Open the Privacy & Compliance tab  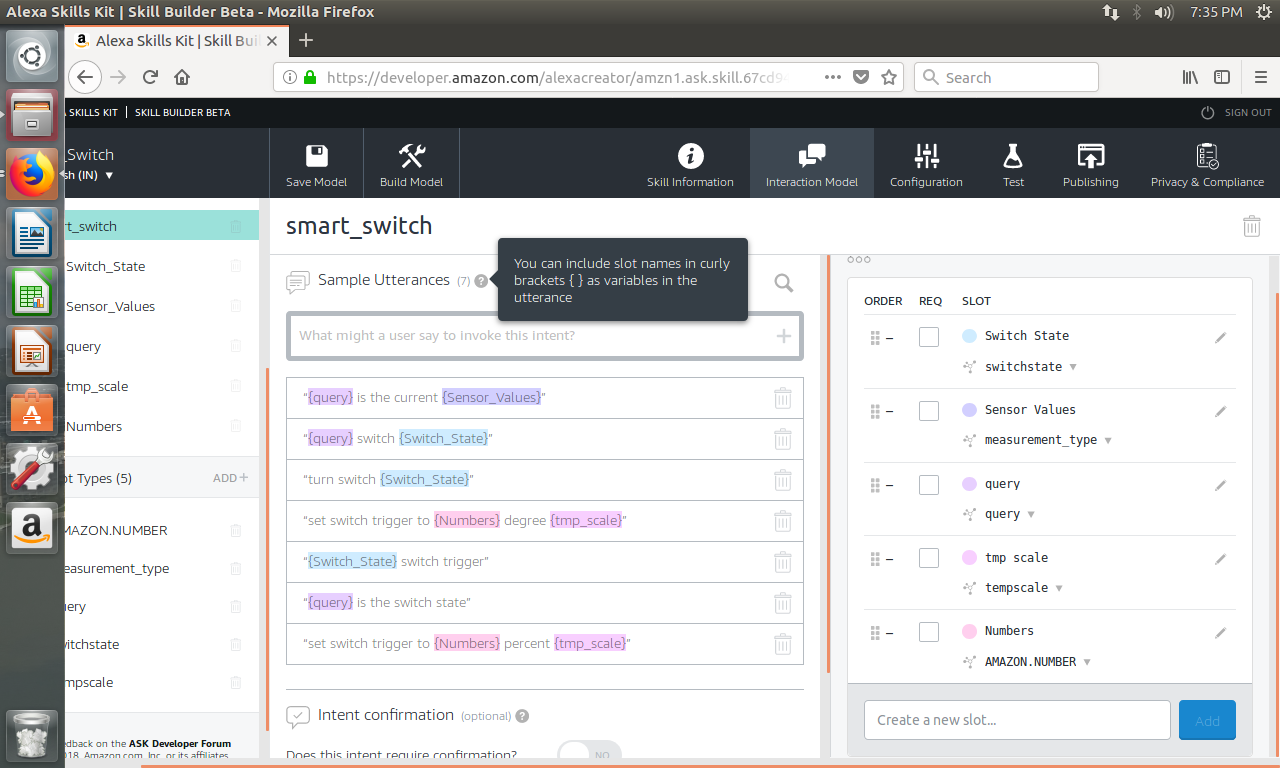click(x=1207, y=165)
